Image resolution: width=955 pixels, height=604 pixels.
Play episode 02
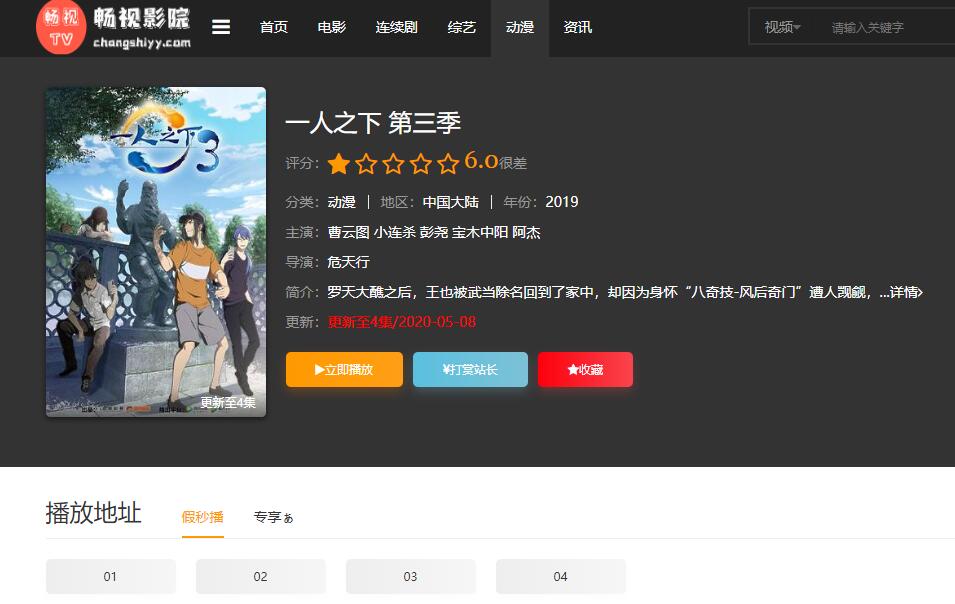(x=261, y=577)
